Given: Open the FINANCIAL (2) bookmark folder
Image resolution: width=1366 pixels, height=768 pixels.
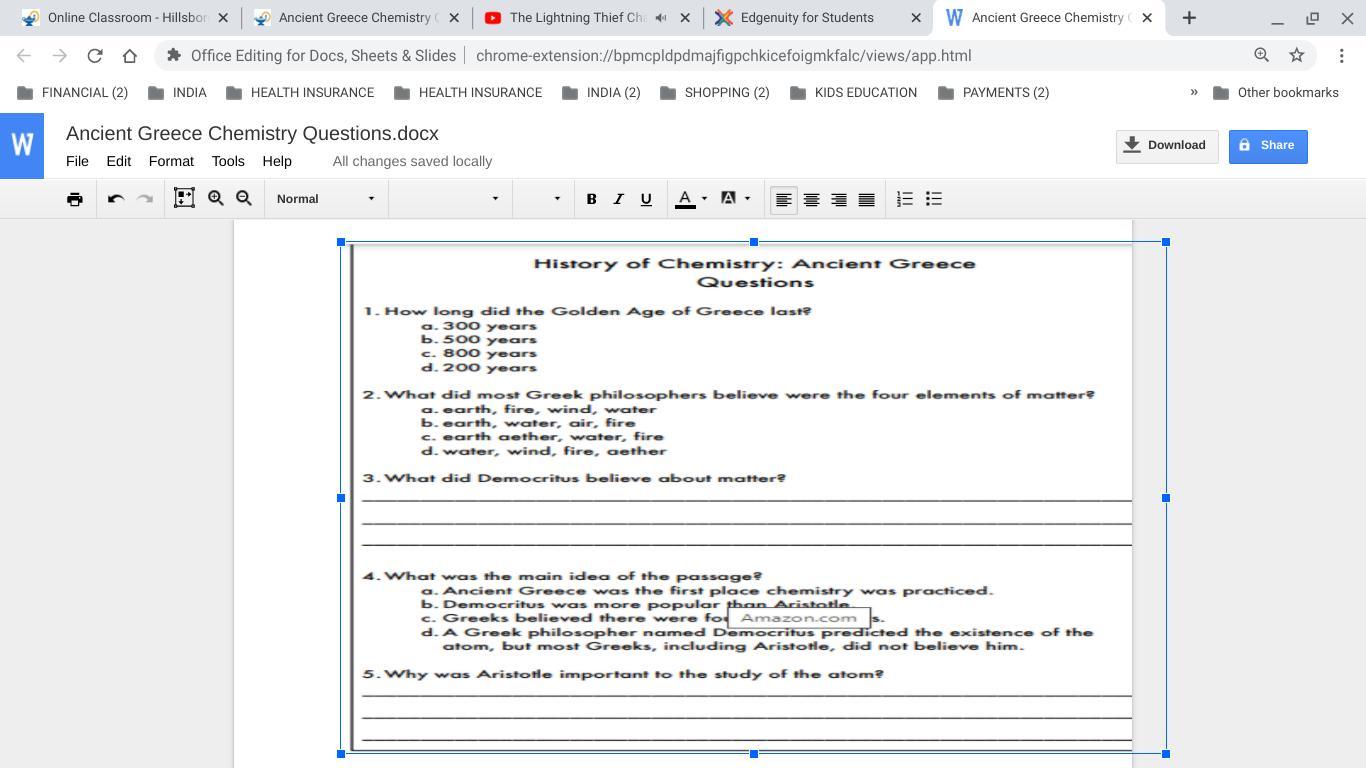Looking at the screenshot, I should (73, 92).
